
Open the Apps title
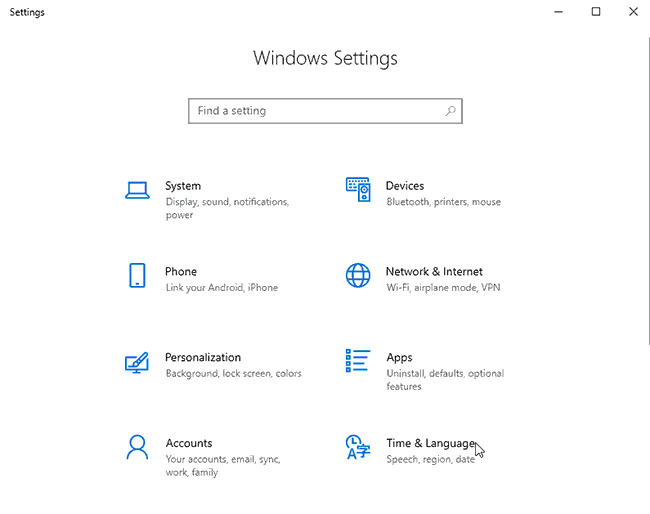399,358
